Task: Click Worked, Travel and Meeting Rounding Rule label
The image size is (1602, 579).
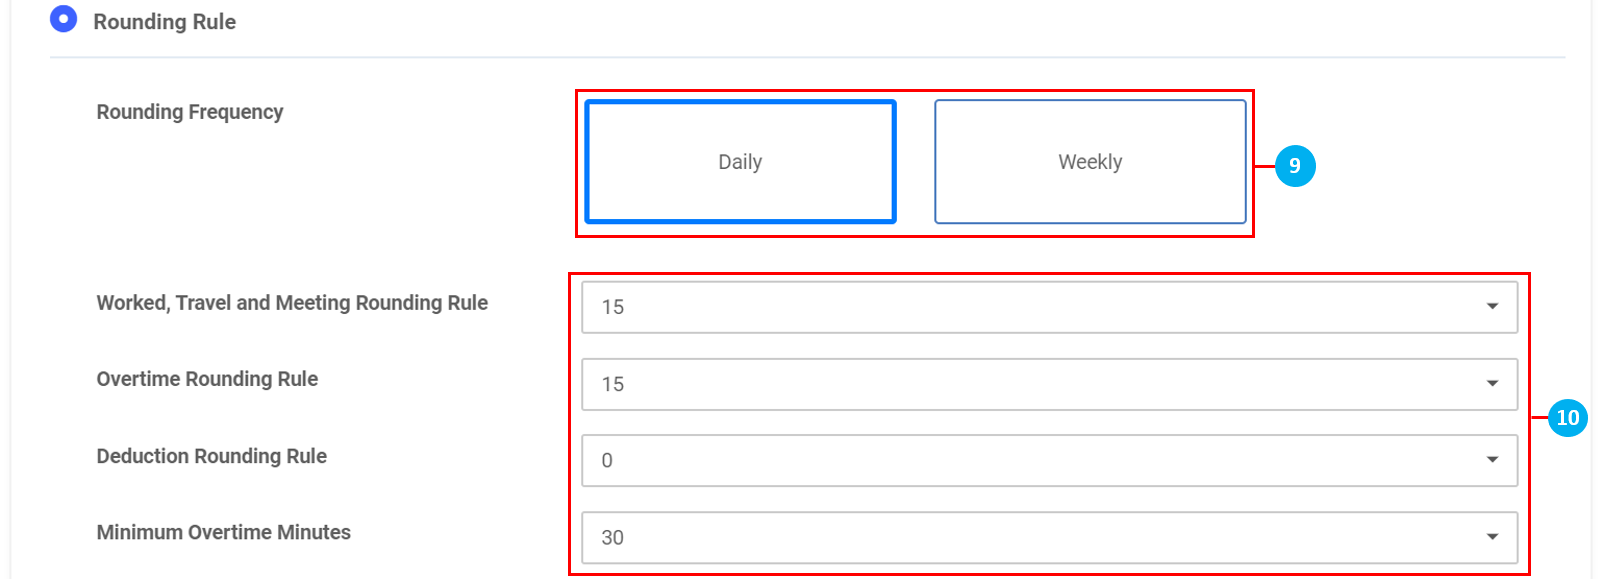Action: click(x=292, y=303)
